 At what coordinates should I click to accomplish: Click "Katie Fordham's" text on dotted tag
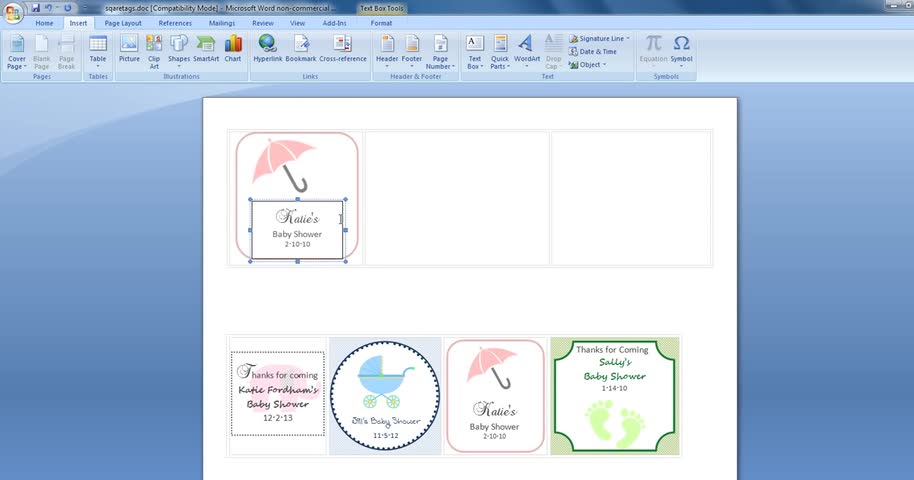tap(279, 390)
